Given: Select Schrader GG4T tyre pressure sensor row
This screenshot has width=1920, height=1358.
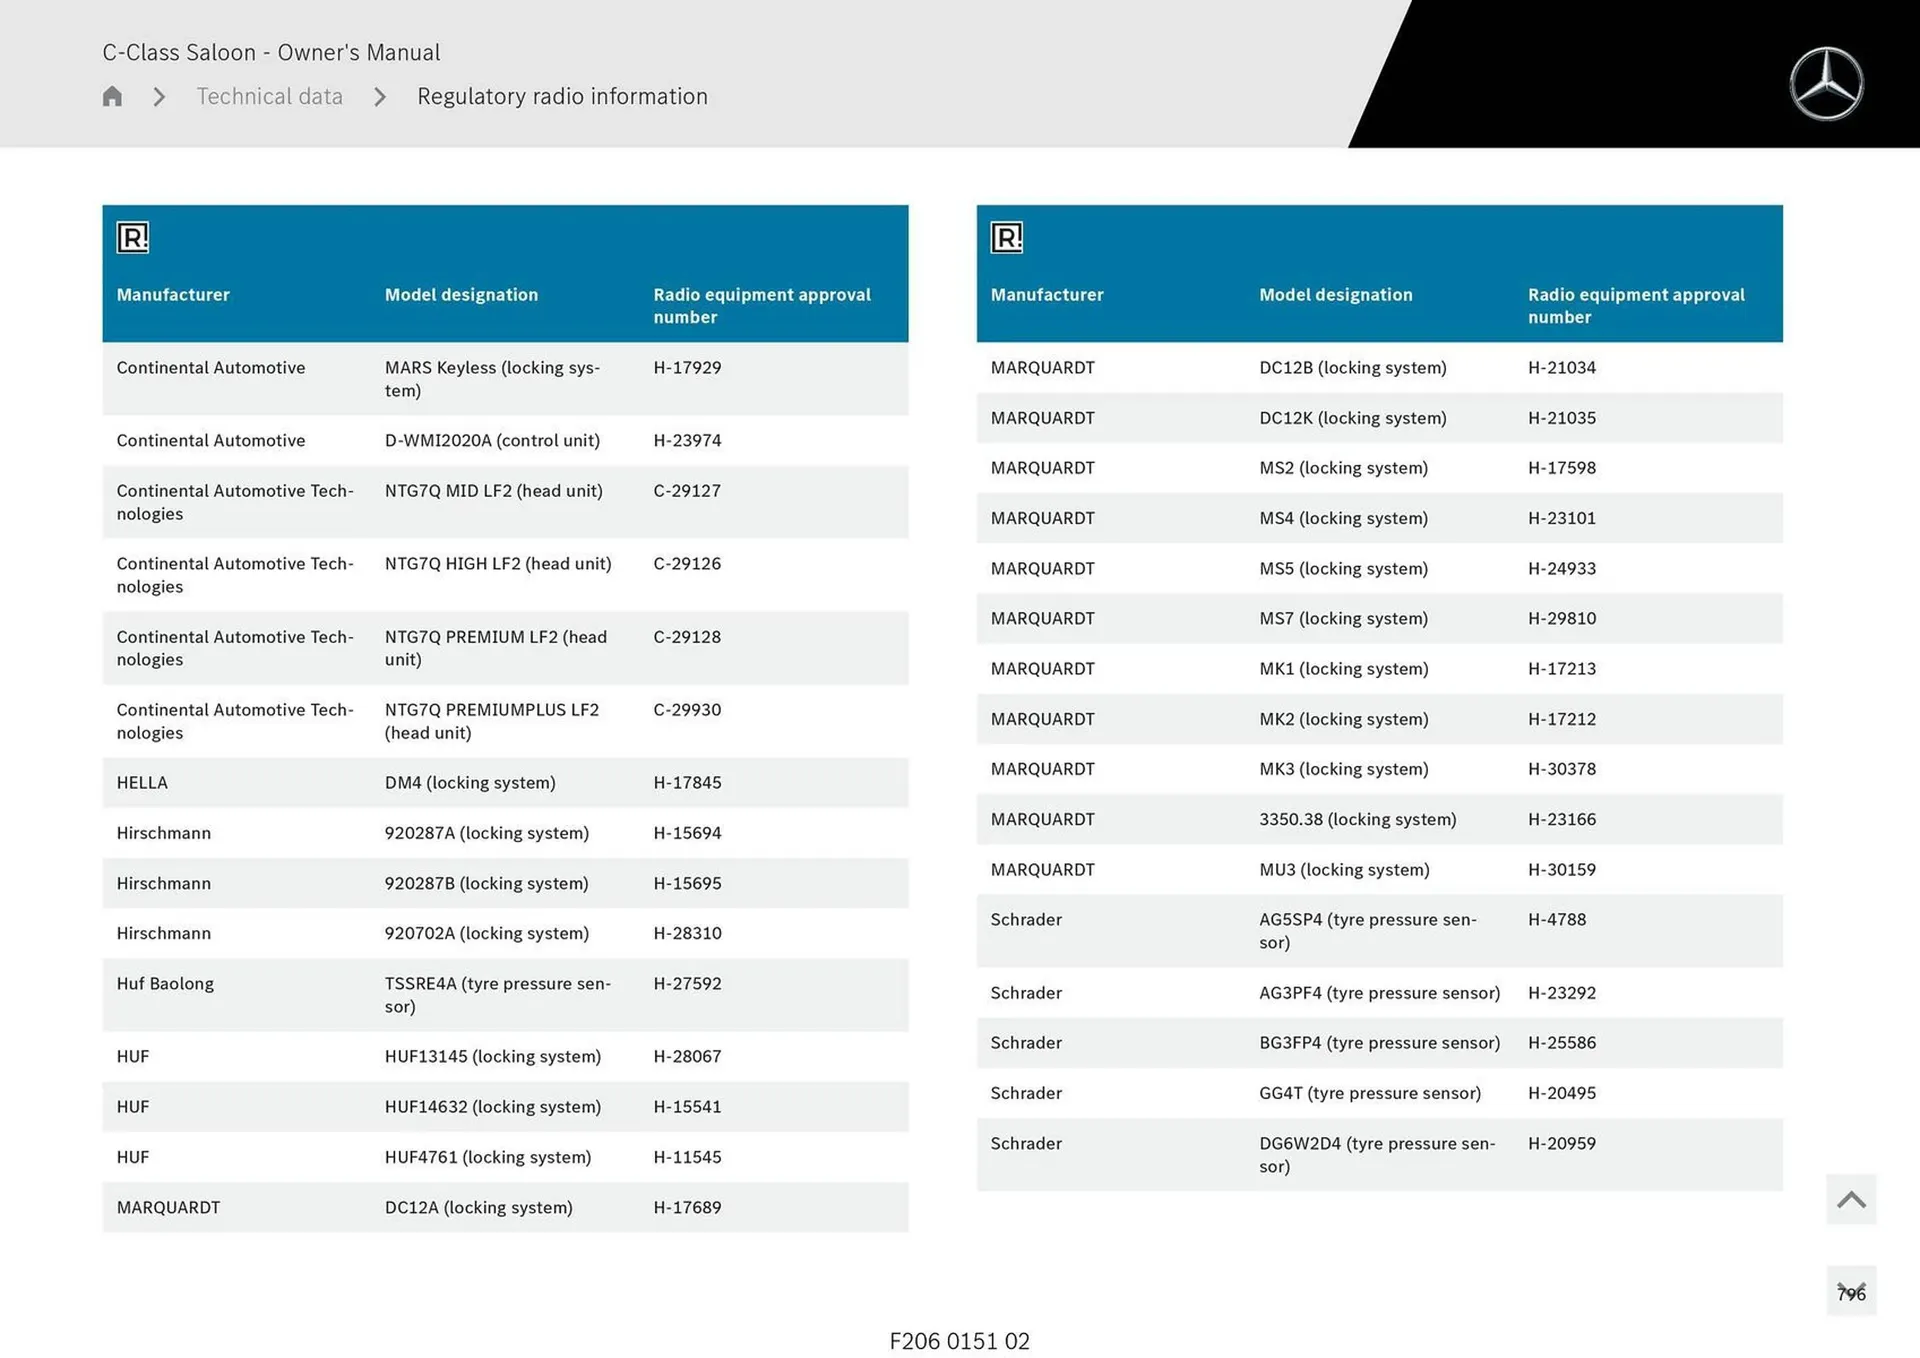Looking at the screenshot, I should pos(1369,1093).
